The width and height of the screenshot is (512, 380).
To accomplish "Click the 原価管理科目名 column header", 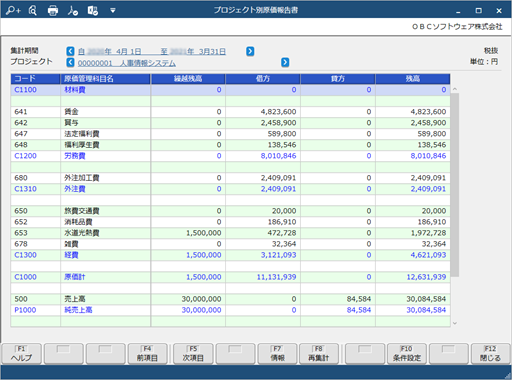I will point(105,79).
